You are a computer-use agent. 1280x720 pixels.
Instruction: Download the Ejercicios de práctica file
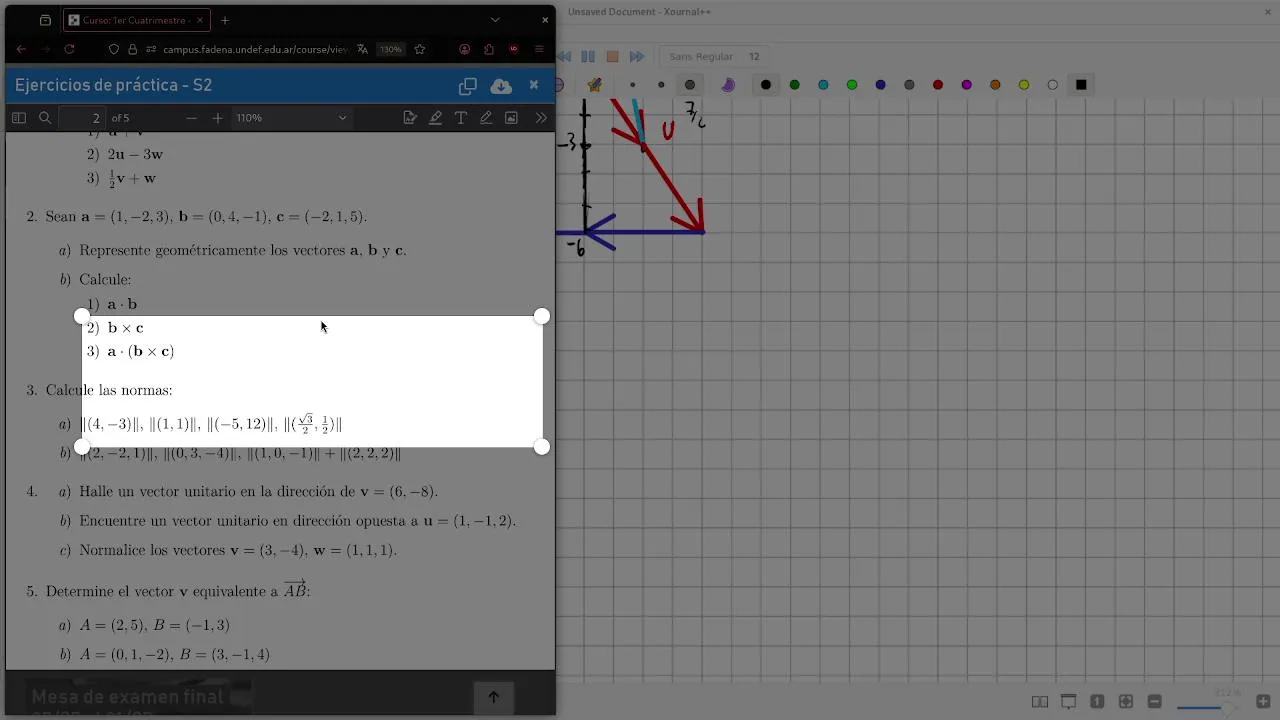point(501,86)
